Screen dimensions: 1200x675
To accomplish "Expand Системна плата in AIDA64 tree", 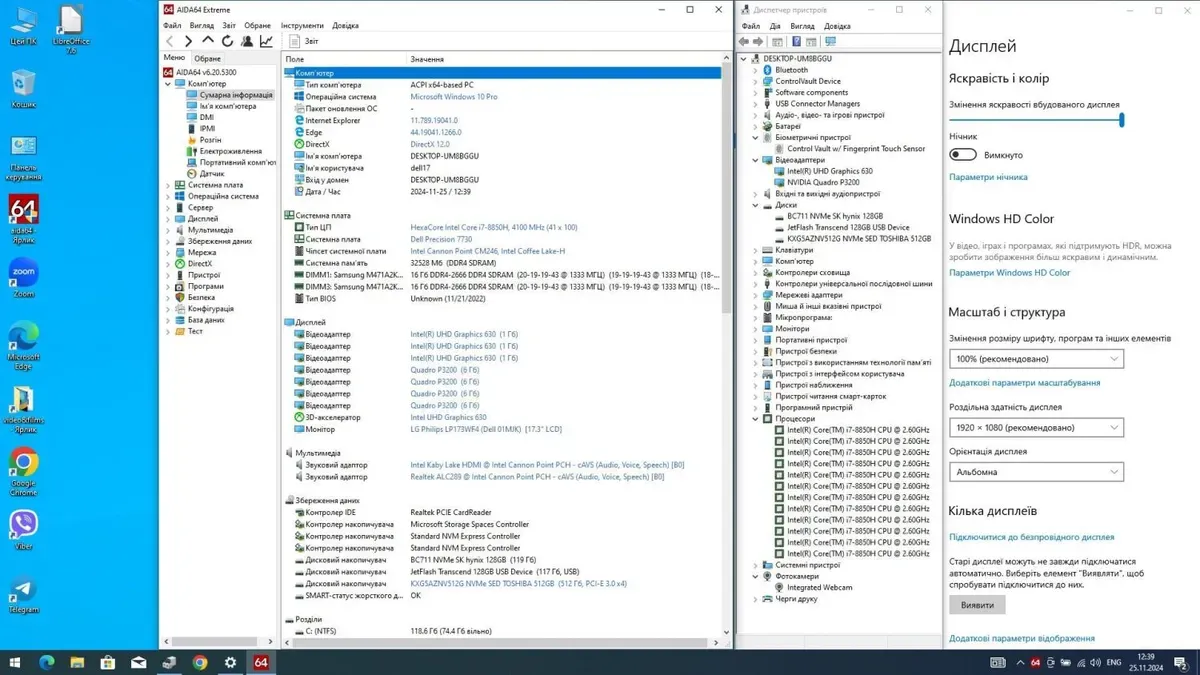I will pos(169,185).
